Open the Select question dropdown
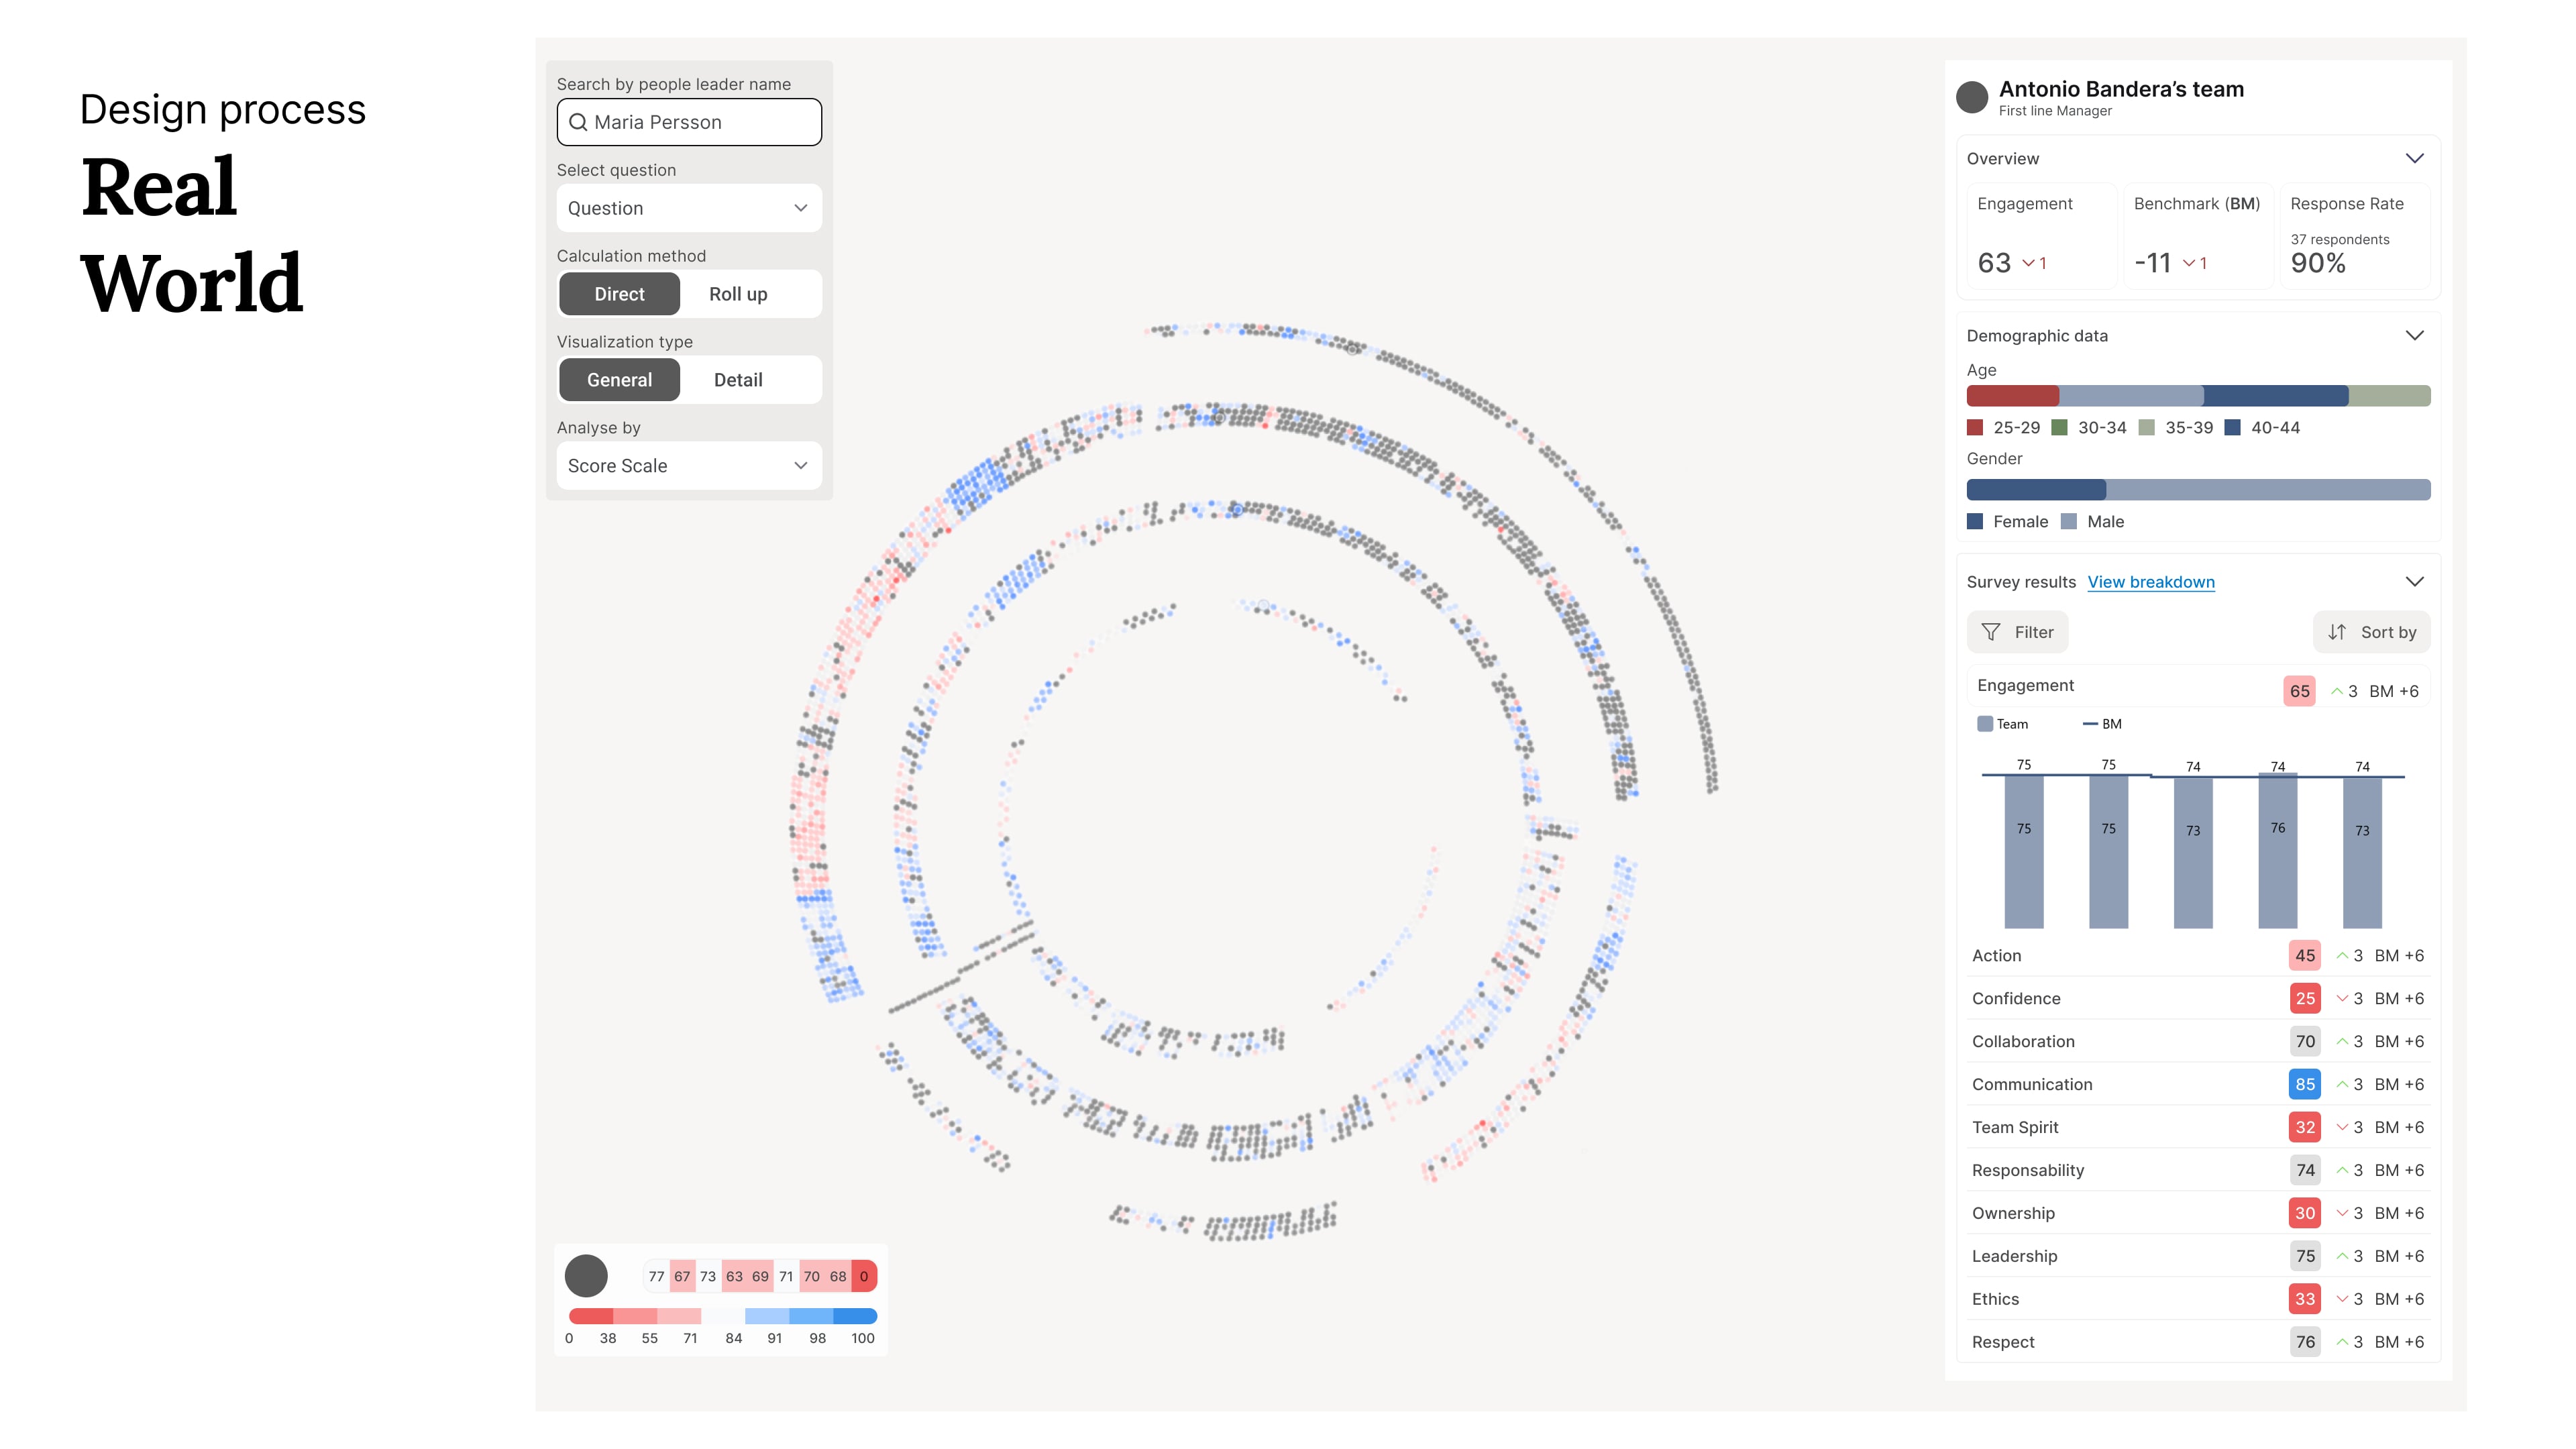The image size is (2576, 1449). click(689, 208)
